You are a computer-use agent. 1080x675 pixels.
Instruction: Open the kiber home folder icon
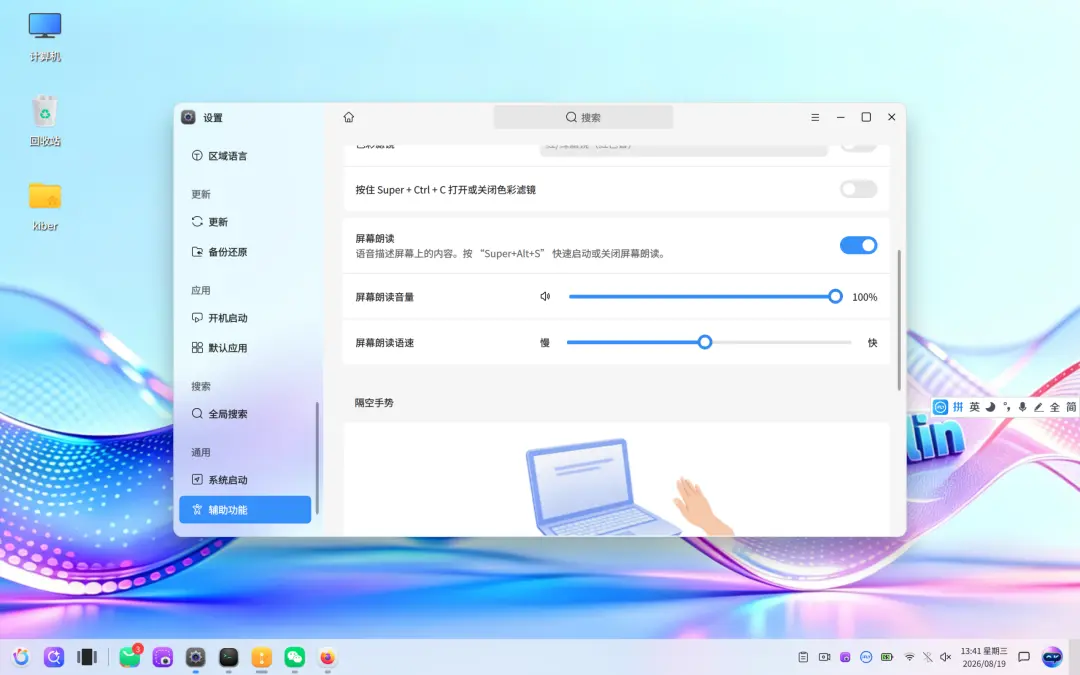pos(45,206)
